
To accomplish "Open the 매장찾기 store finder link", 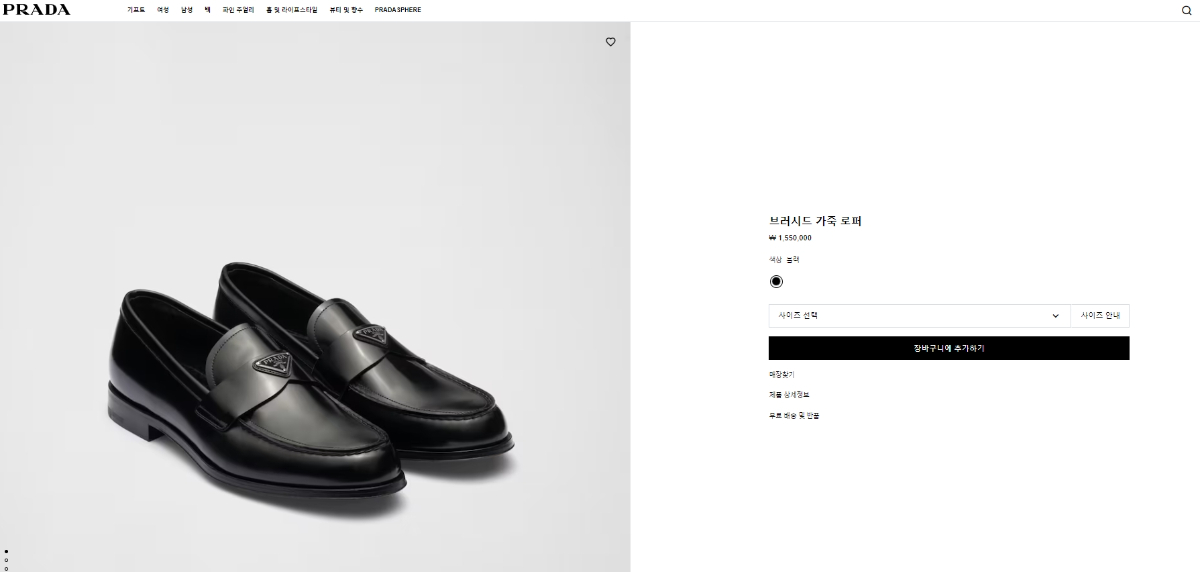I will pos(781,374).
